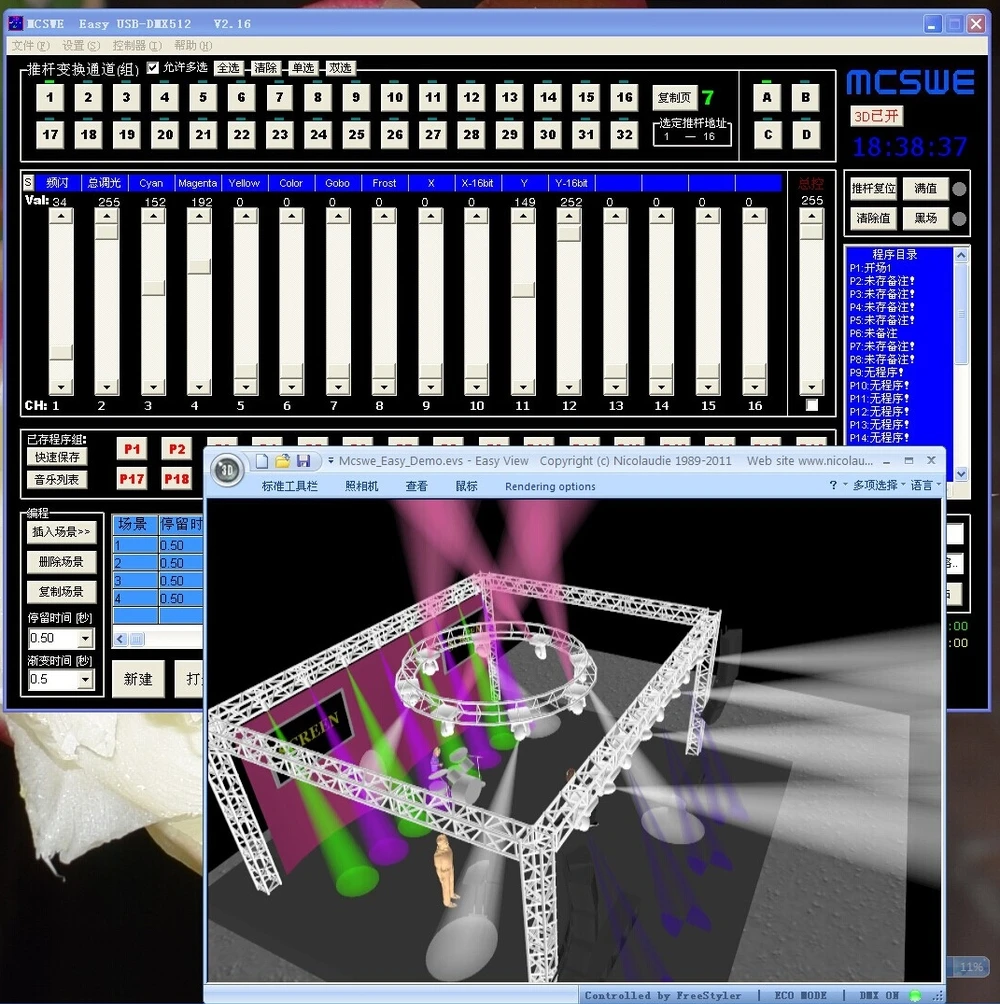
Task: Open the 多项选择 dropdown in Easy View
Action: (x=878, y=485)
